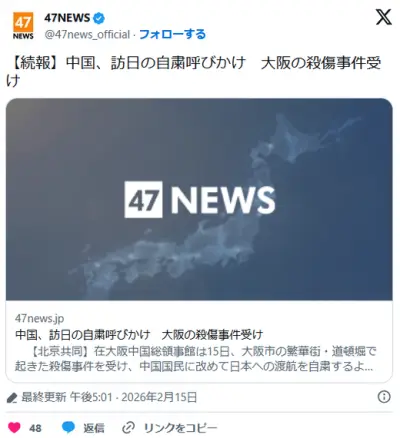Like the post with heart icon
This screenshot has height=438, width=400.
click(x=14, y=427)
